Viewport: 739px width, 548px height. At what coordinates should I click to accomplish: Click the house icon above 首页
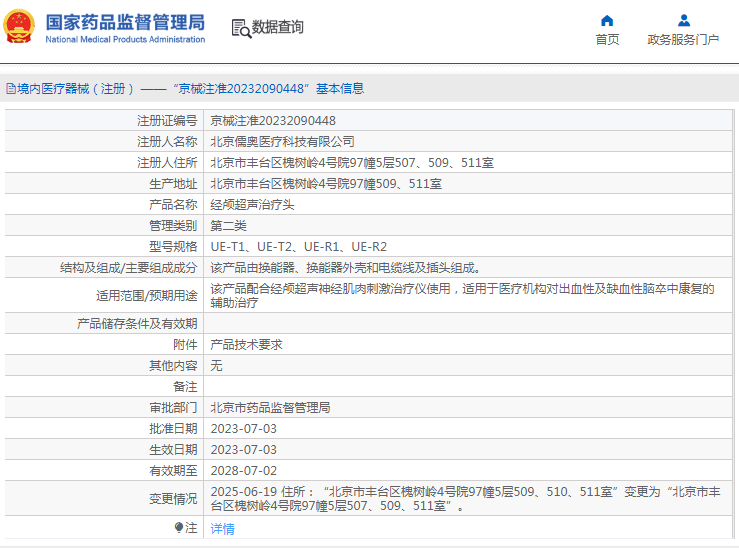[x=607, y=20]
